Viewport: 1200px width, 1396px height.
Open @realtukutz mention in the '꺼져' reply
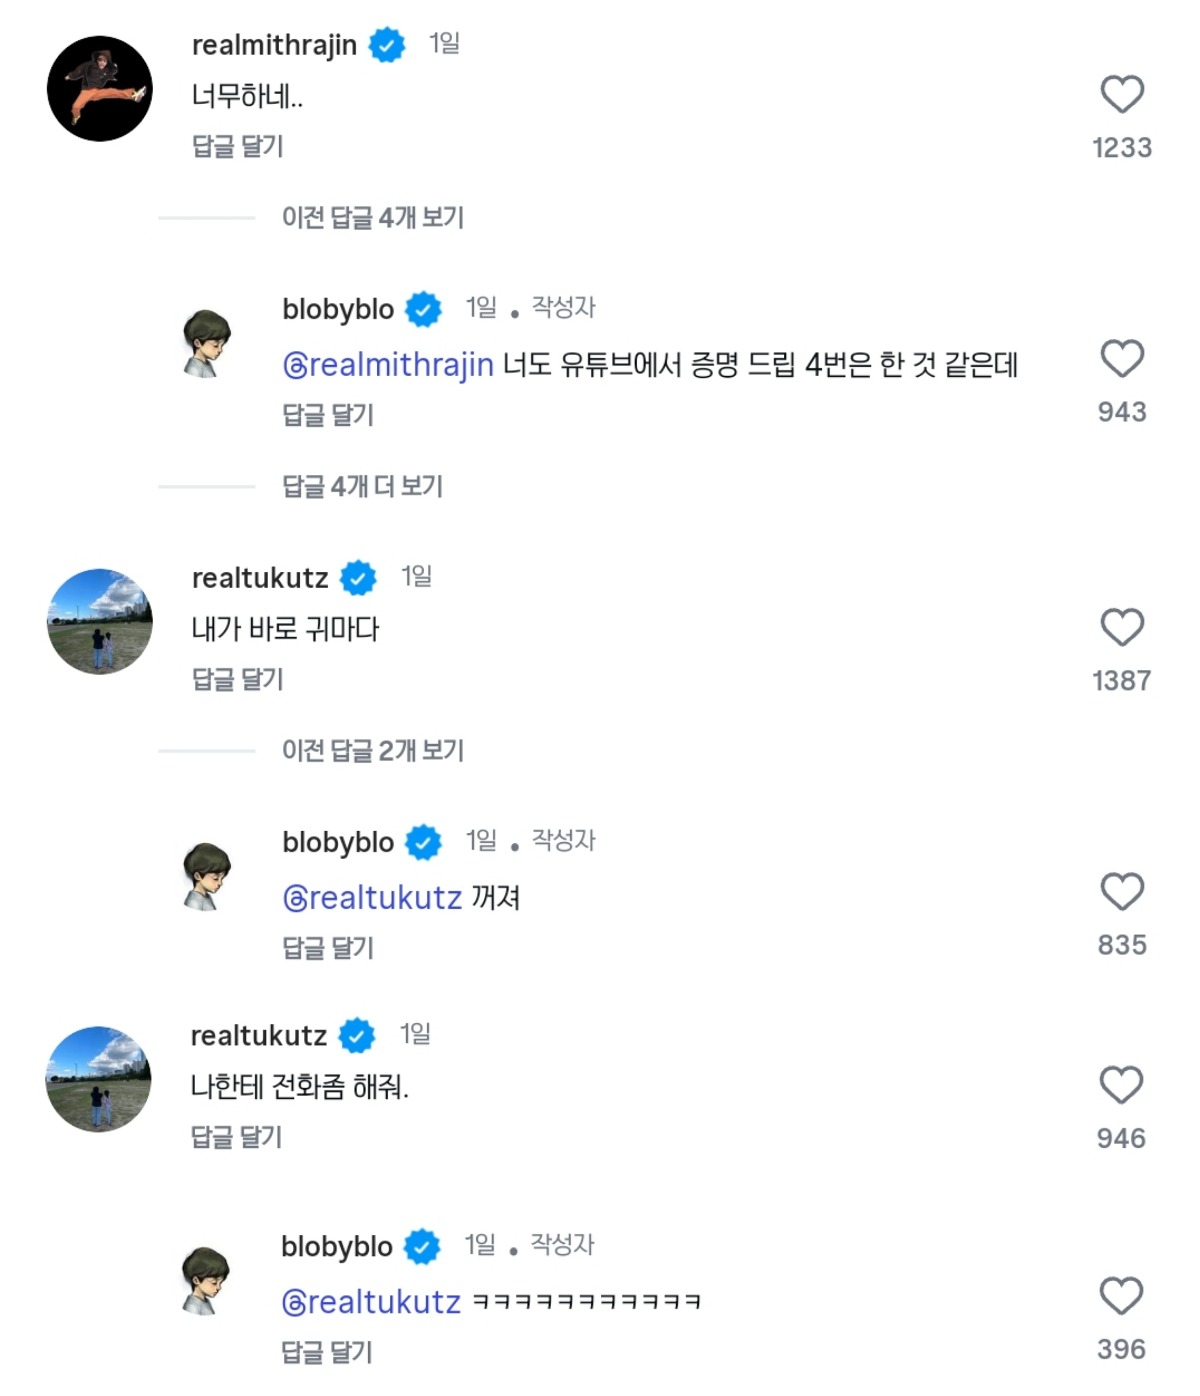pyautogui.click(x=372, y=898)
